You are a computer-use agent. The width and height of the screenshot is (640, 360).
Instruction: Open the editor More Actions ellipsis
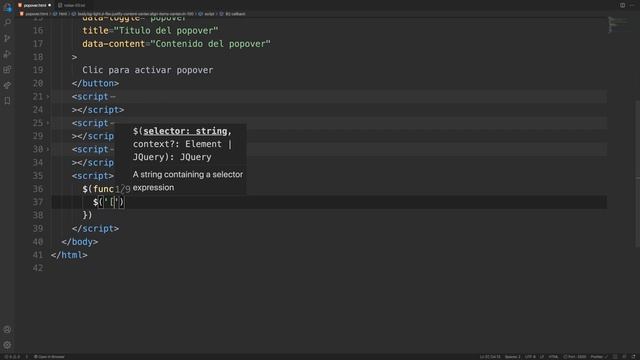[632, 5]
